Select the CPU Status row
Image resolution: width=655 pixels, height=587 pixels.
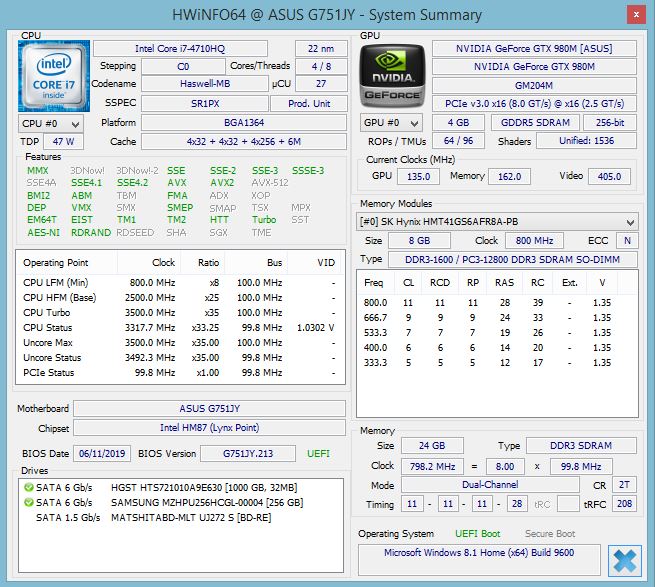[x=180, y=328]
